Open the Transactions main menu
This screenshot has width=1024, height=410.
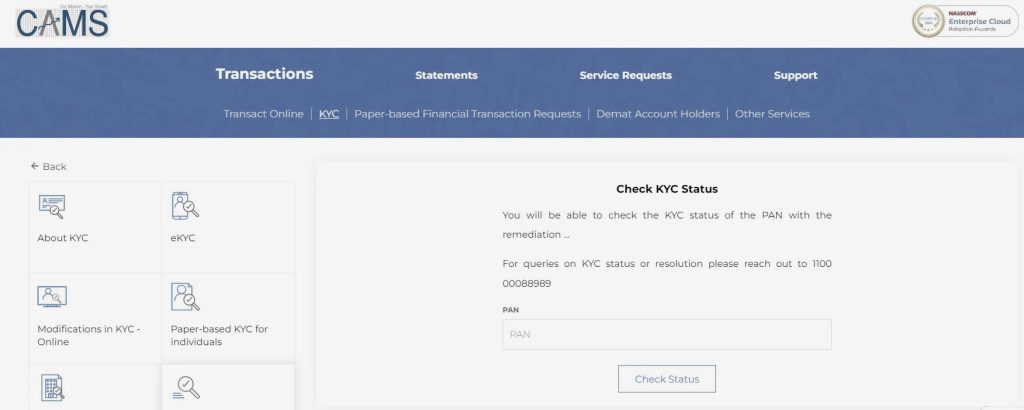(x=264, y=74)
